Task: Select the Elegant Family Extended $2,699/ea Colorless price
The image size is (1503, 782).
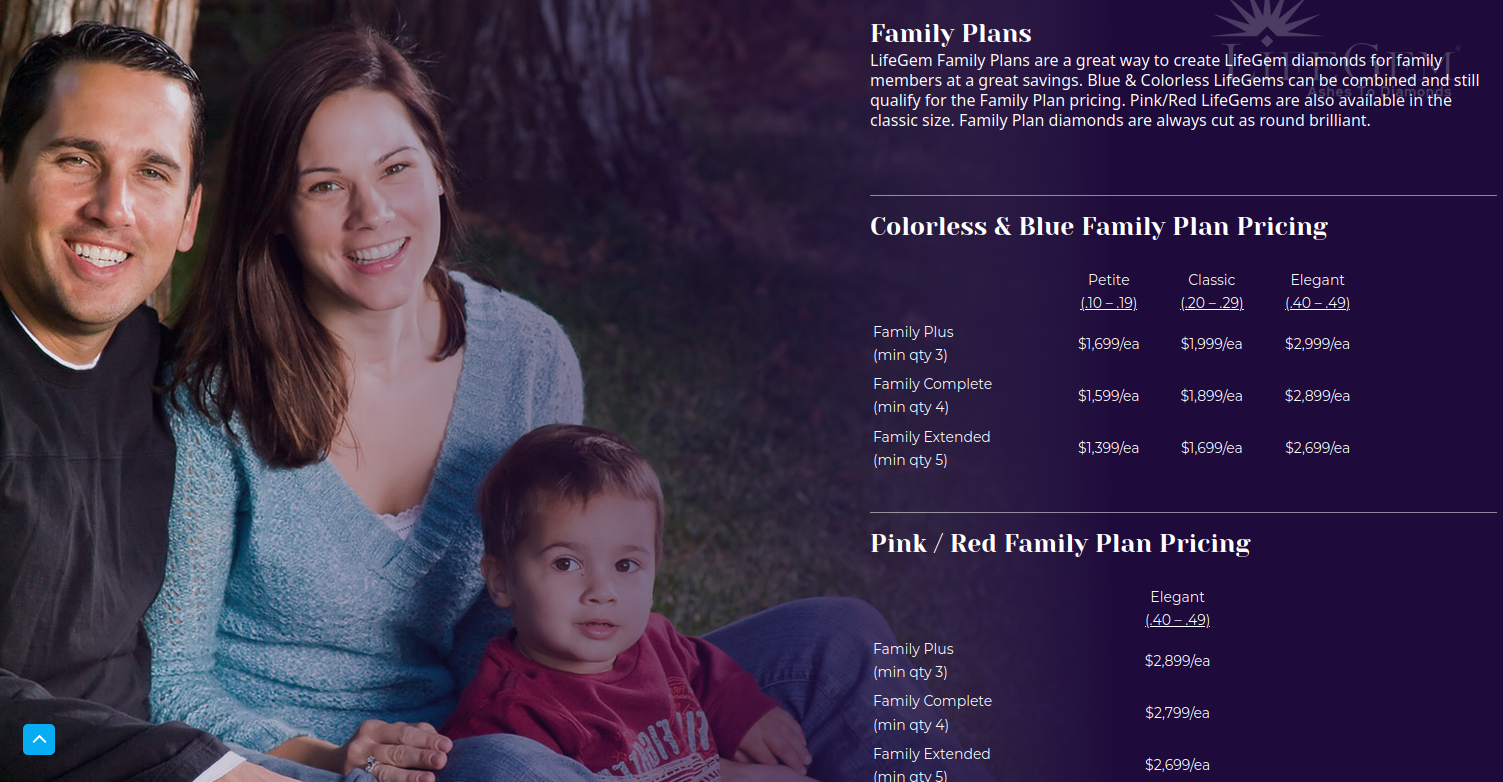Action: (1317, 448)
